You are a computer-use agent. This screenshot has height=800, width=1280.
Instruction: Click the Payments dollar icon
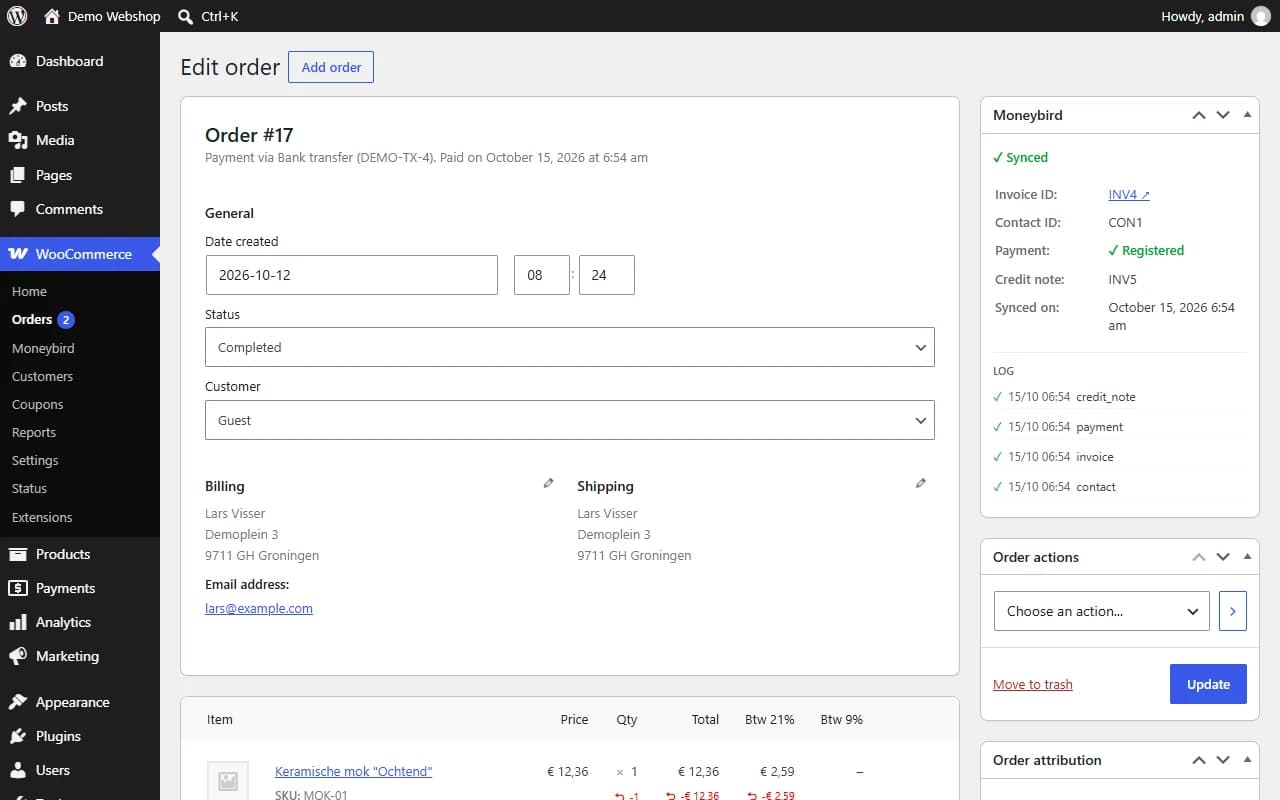(18, 588)
